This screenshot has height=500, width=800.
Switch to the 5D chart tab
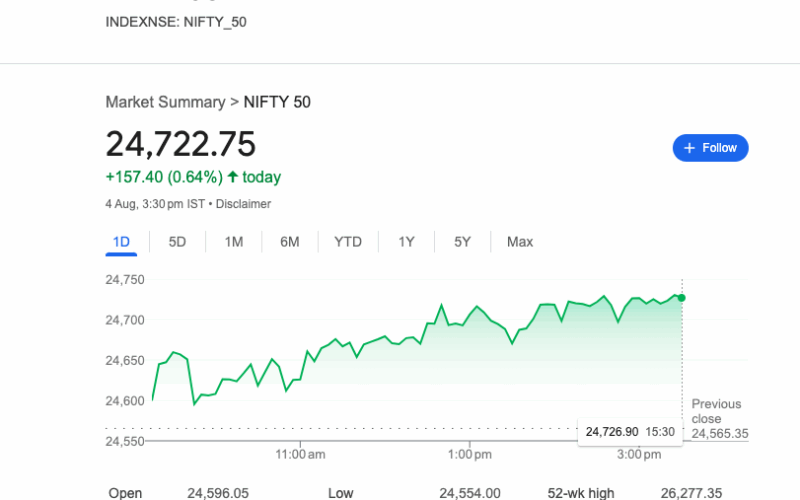pos(177,242)
